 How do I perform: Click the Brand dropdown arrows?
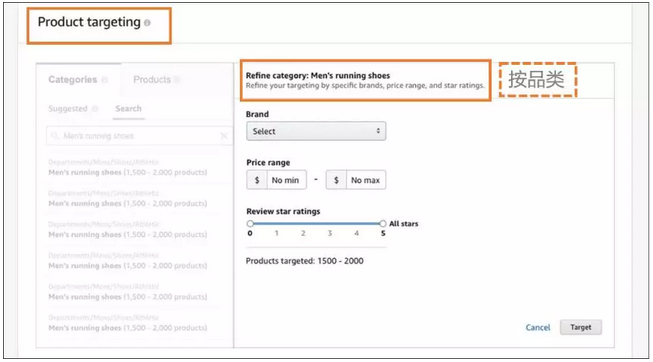click(378, 131)
